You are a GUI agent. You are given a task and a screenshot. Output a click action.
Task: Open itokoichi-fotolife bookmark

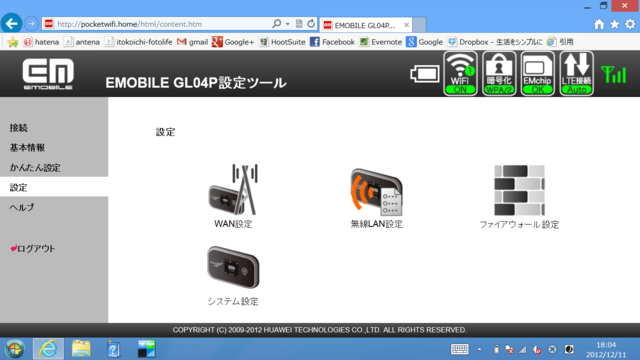(139, 42)
